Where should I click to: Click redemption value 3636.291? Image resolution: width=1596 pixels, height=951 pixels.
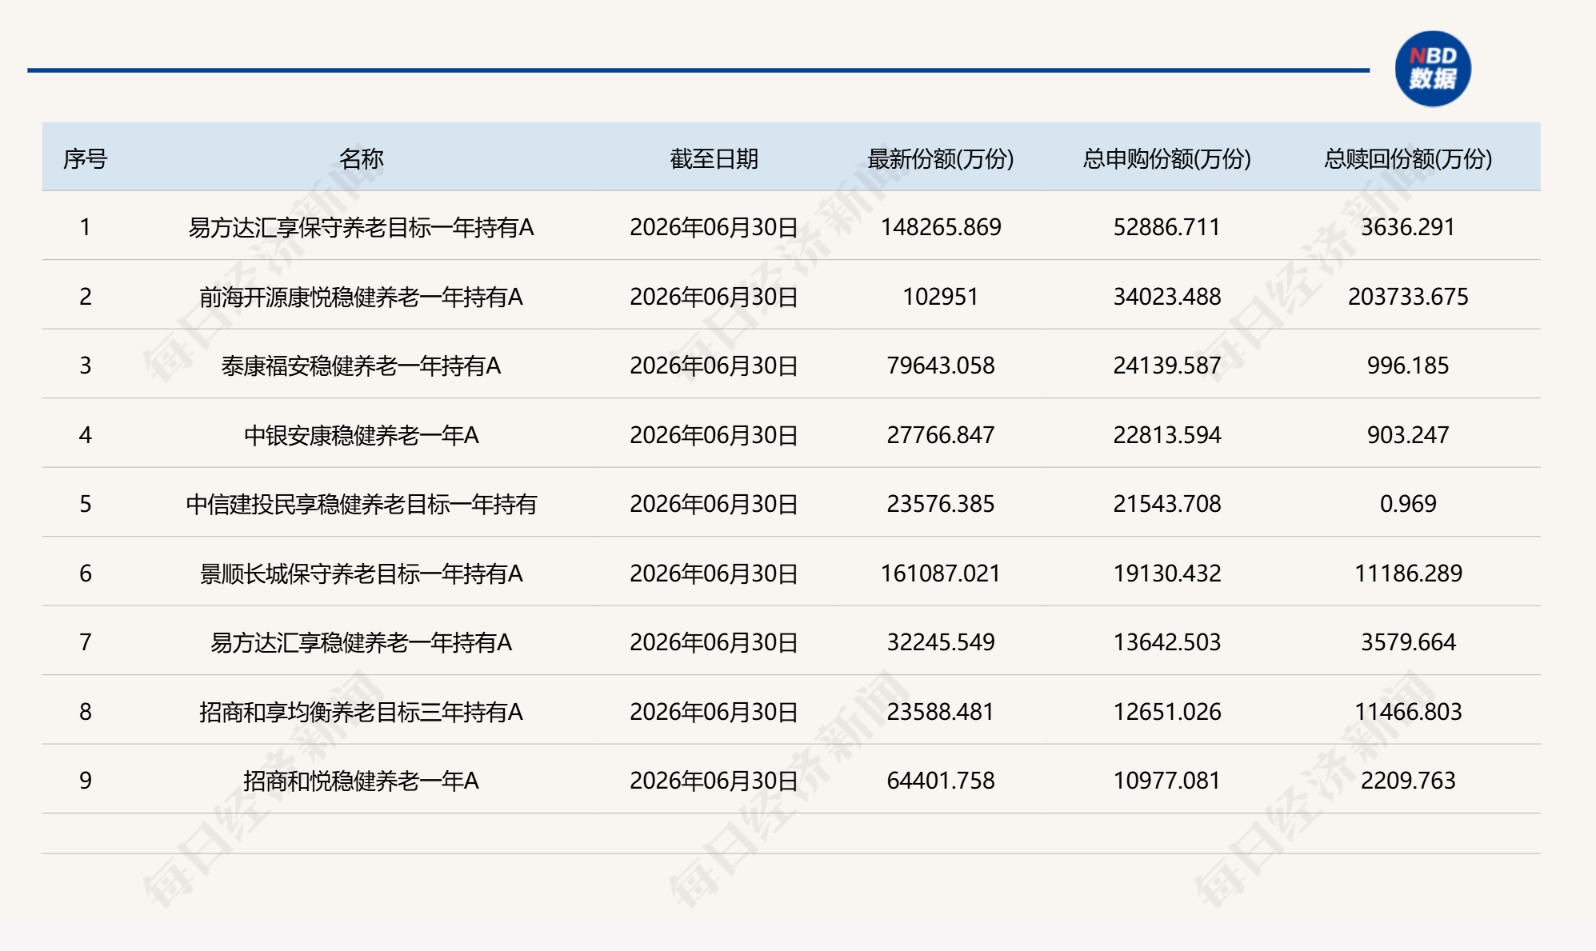[x=1408, y=227]
